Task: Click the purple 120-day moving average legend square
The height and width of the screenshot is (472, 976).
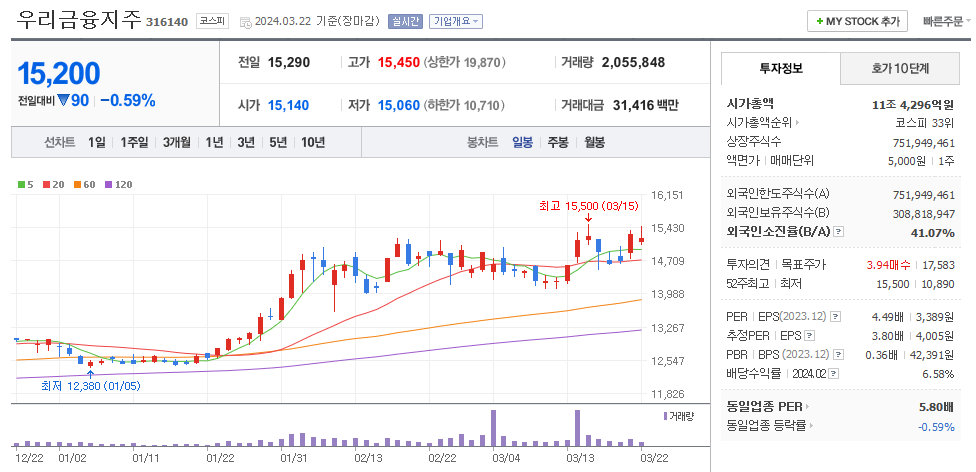Action: [x=107, y=184]
